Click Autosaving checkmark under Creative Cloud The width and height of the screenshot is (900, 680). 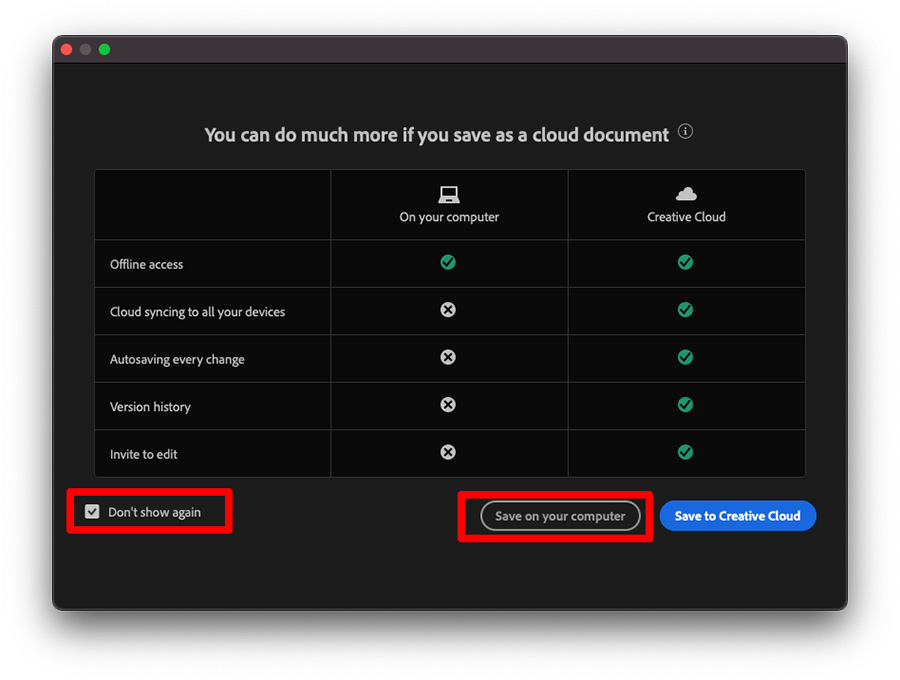[685, 358]
